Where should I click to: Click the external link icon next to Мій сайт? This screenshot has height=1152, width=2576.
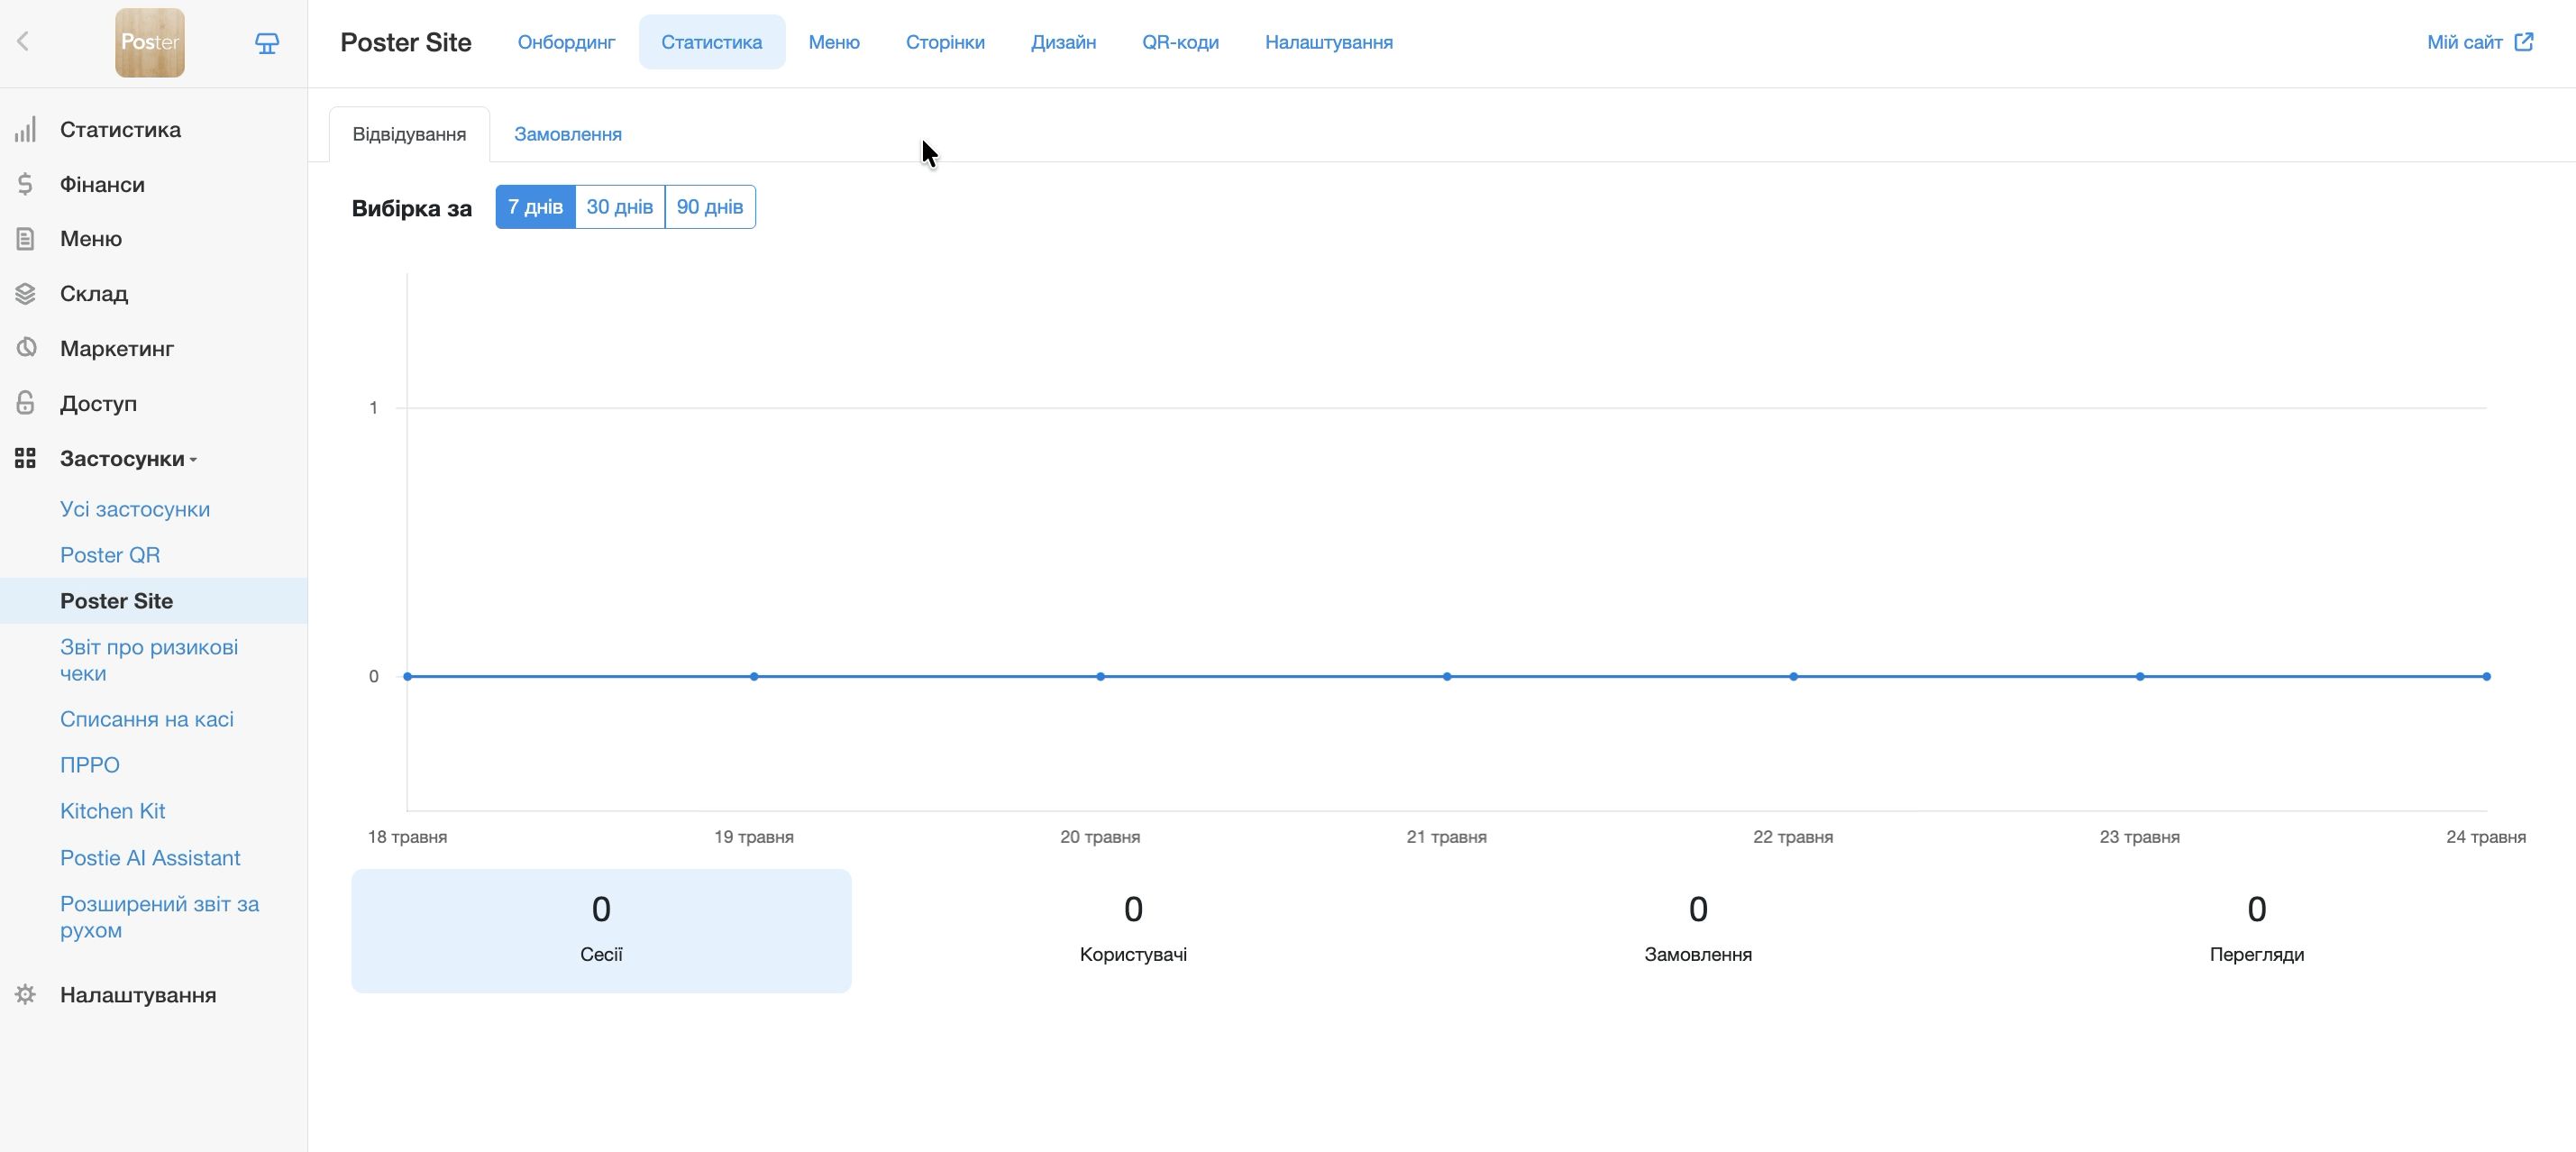point(2524,42)
